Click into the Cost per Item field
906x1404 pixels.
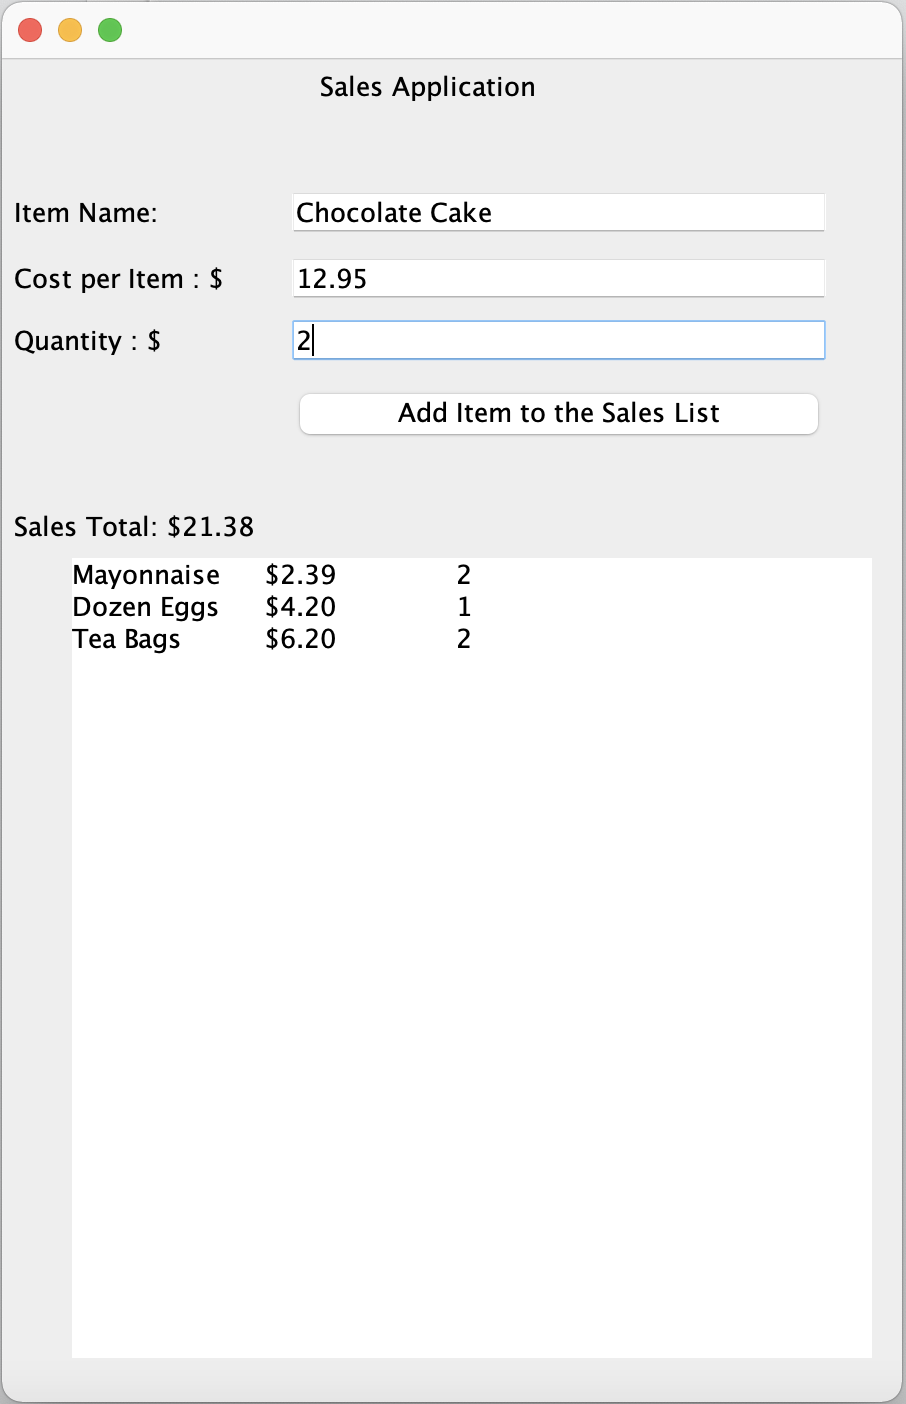(x=558, y=279)
